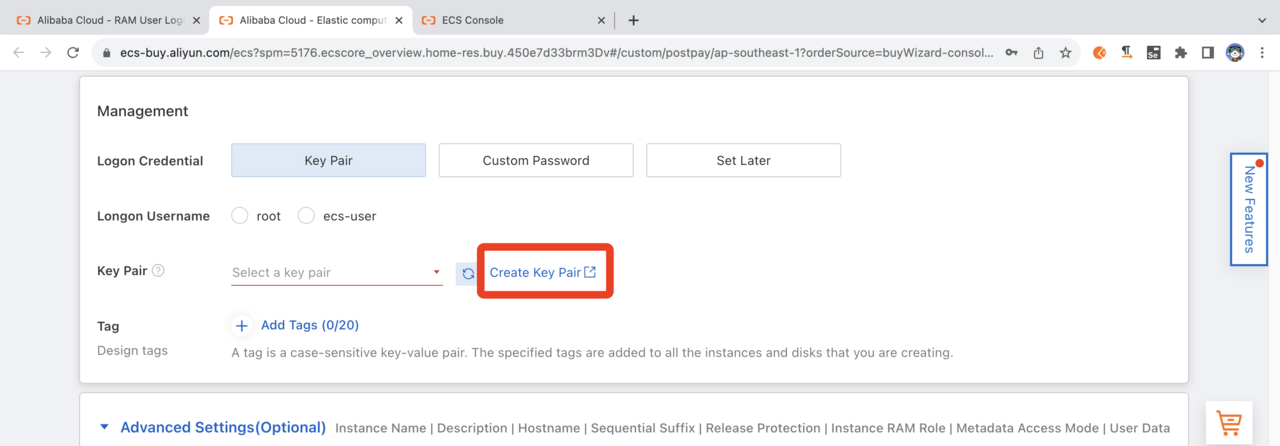Click the plus icon beside Add Tags
Viewport: 1280px width, 446px height.
[241, 325]
